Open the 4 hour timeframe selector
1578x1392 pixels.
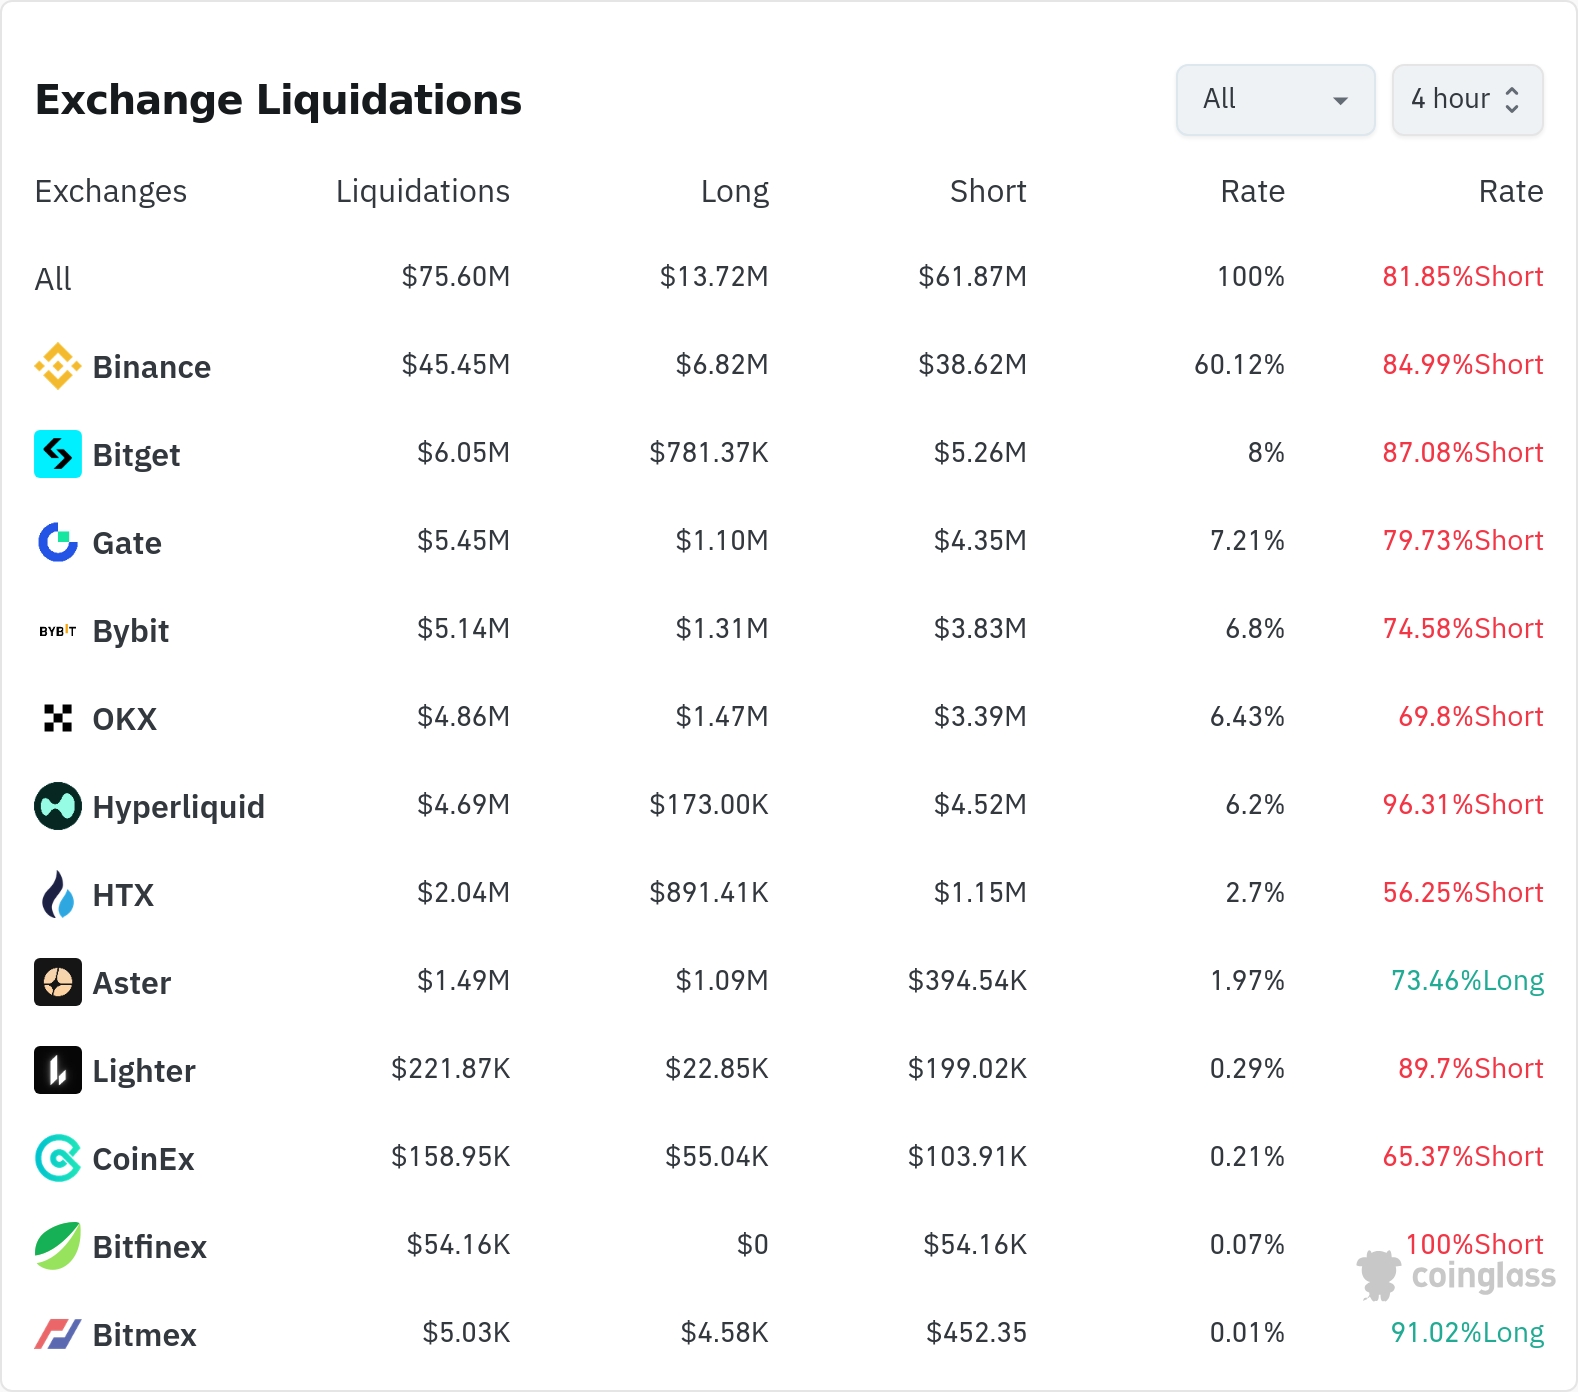pyautogui.click(x=1467, y=100)
